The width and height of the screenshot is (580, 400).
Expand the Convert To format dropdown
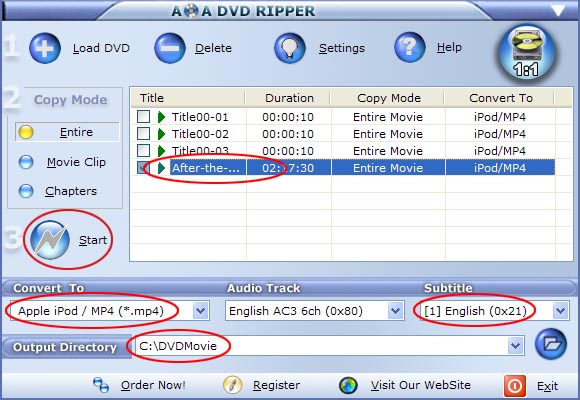coord(200,311)
